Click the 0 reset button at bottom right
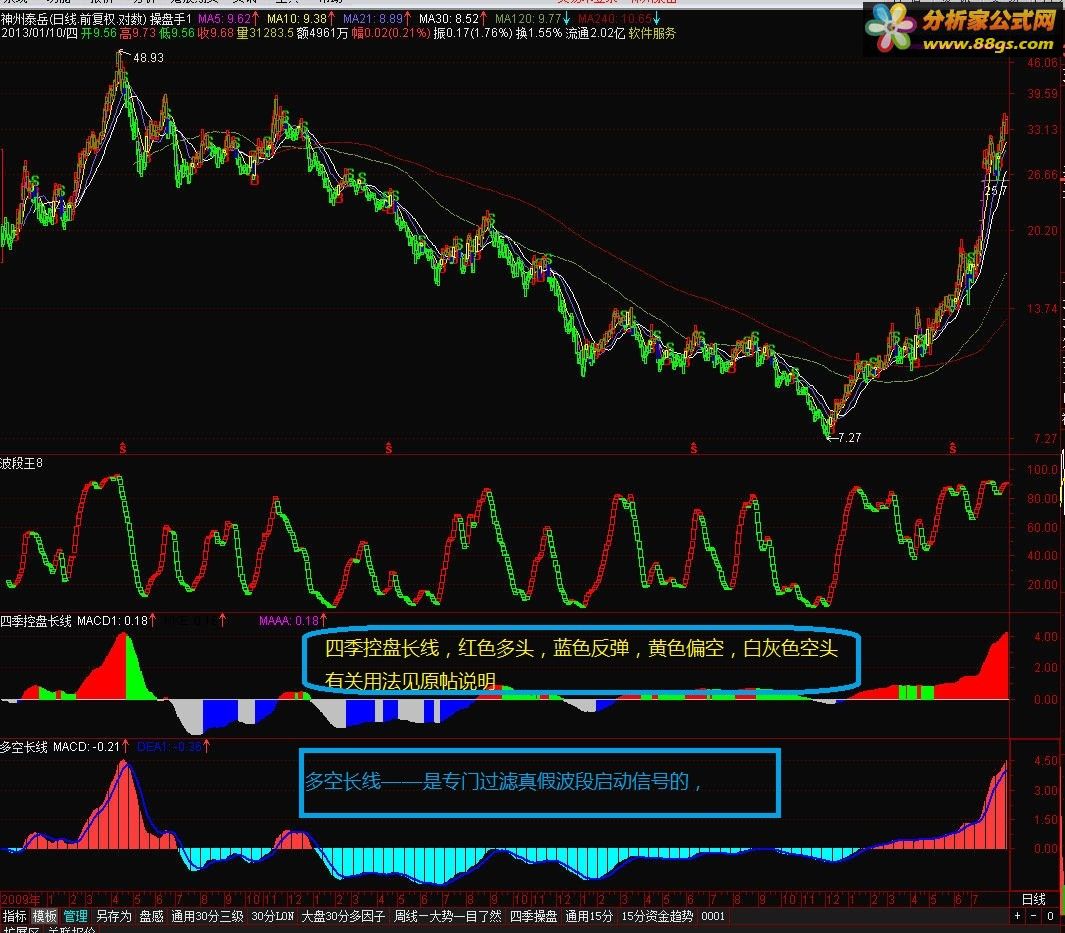The width and height of the screenshot is (1065, 933). pyautogui.click(x=1050, y=916)
